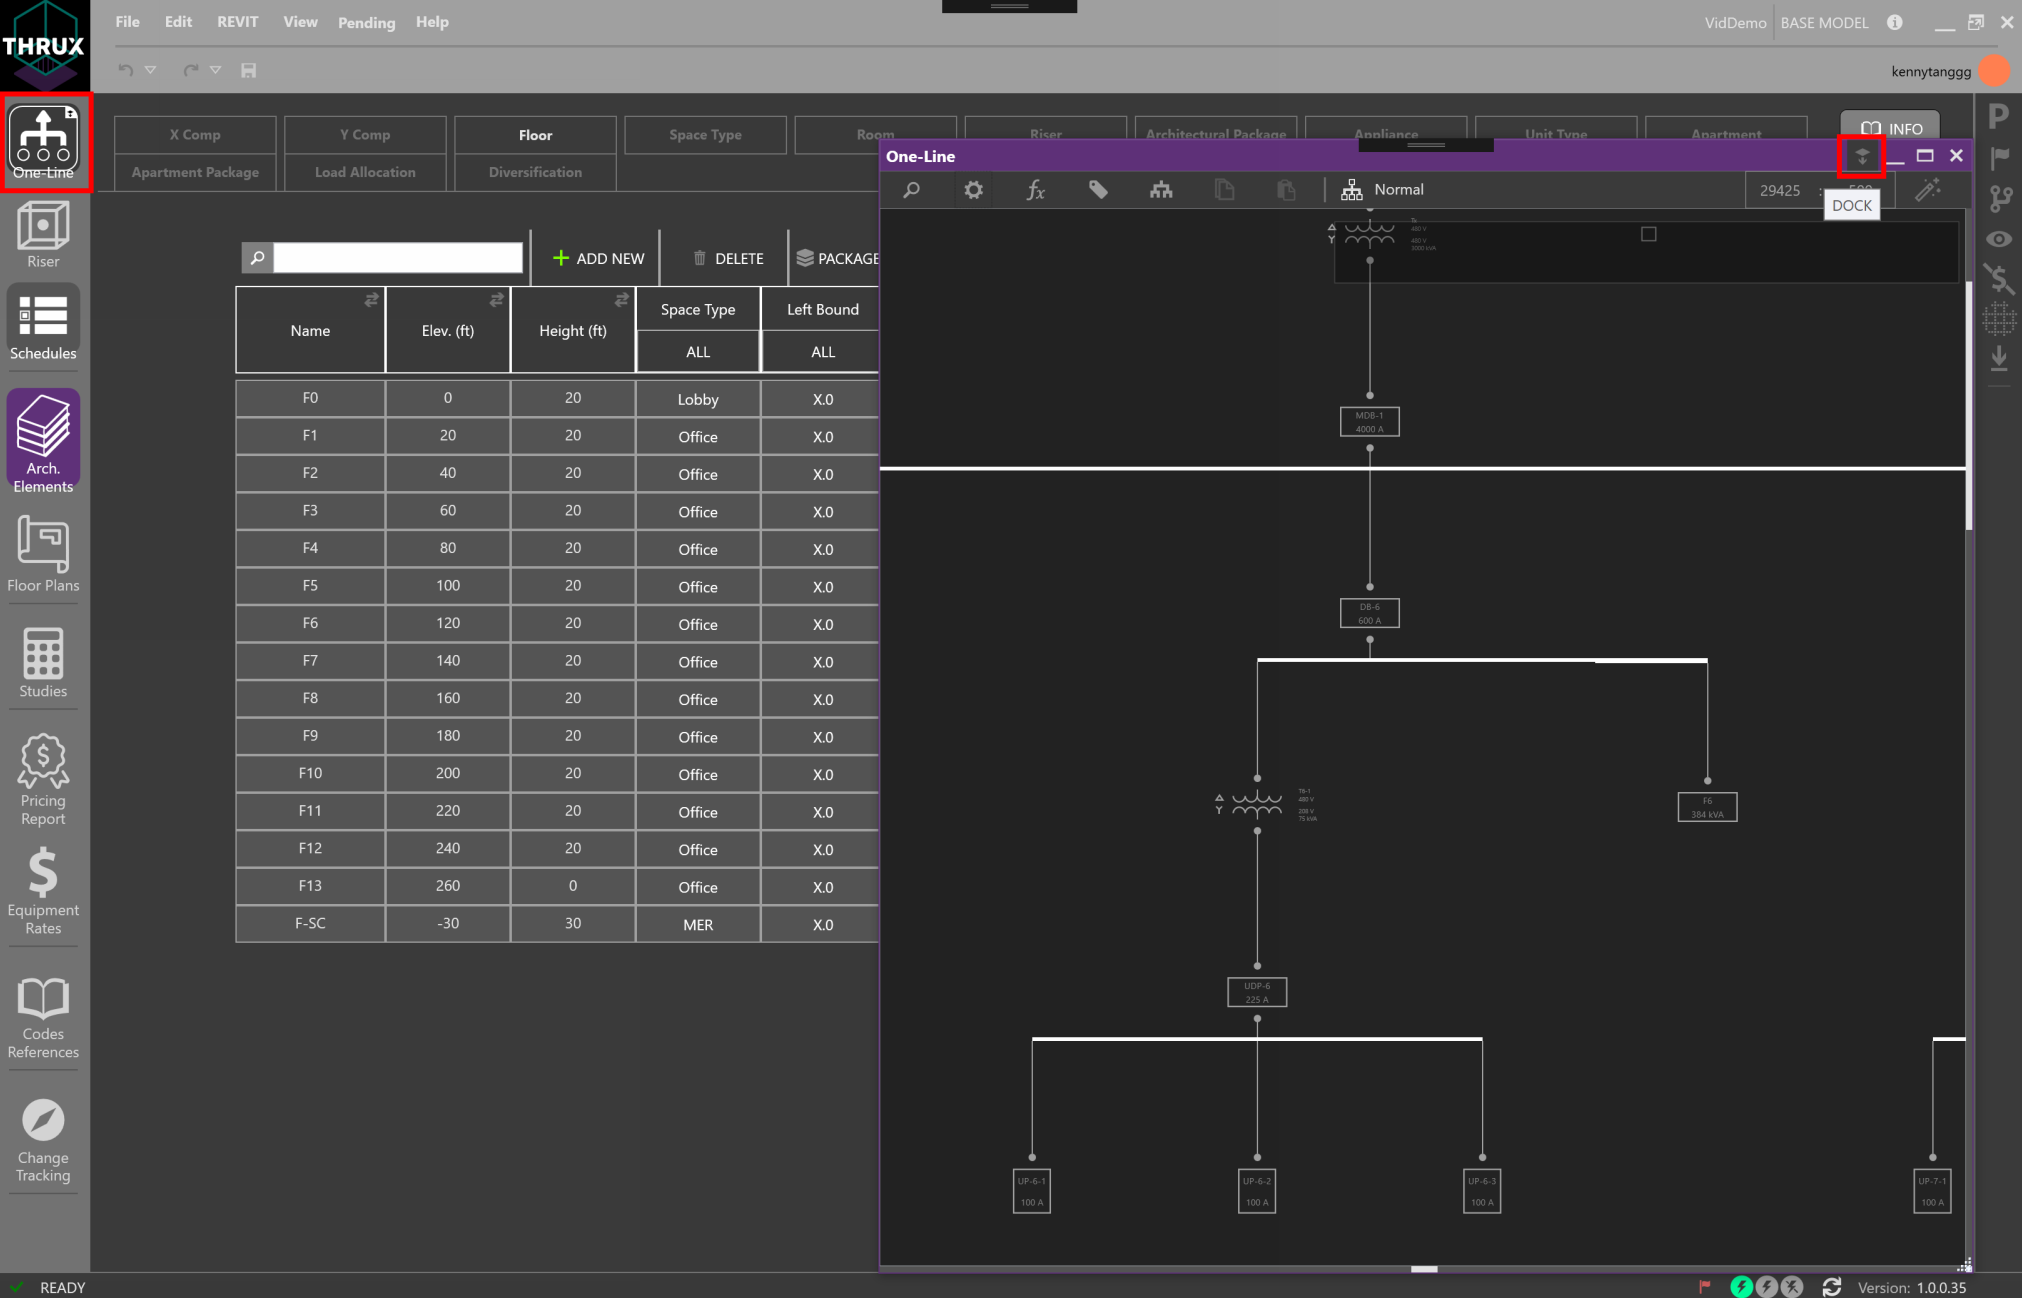The image size is (2022, 1298).
Task: Open the Schedules panel
Action: coord(42,324)
